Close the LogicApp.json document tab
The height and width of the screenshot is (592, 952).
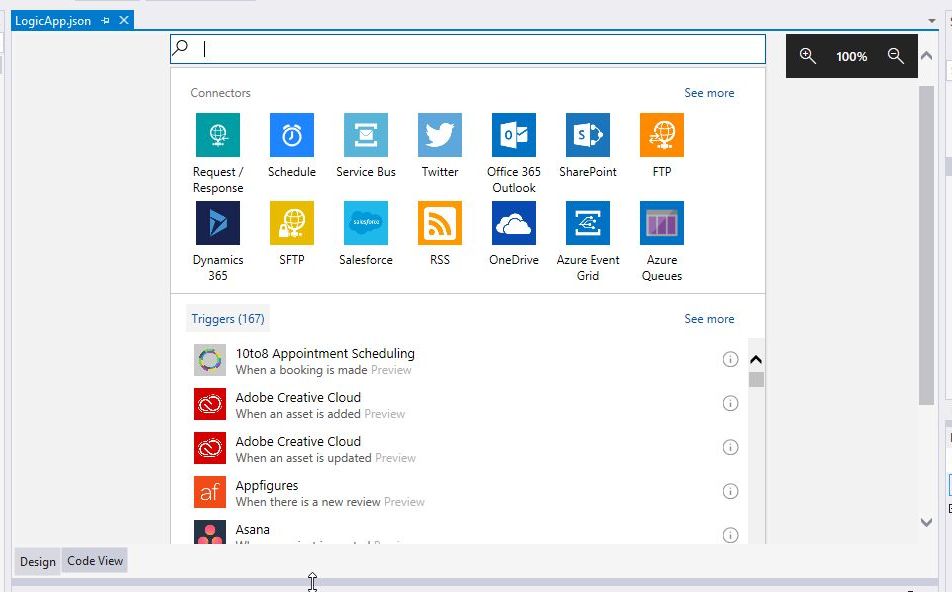point(124,21)
